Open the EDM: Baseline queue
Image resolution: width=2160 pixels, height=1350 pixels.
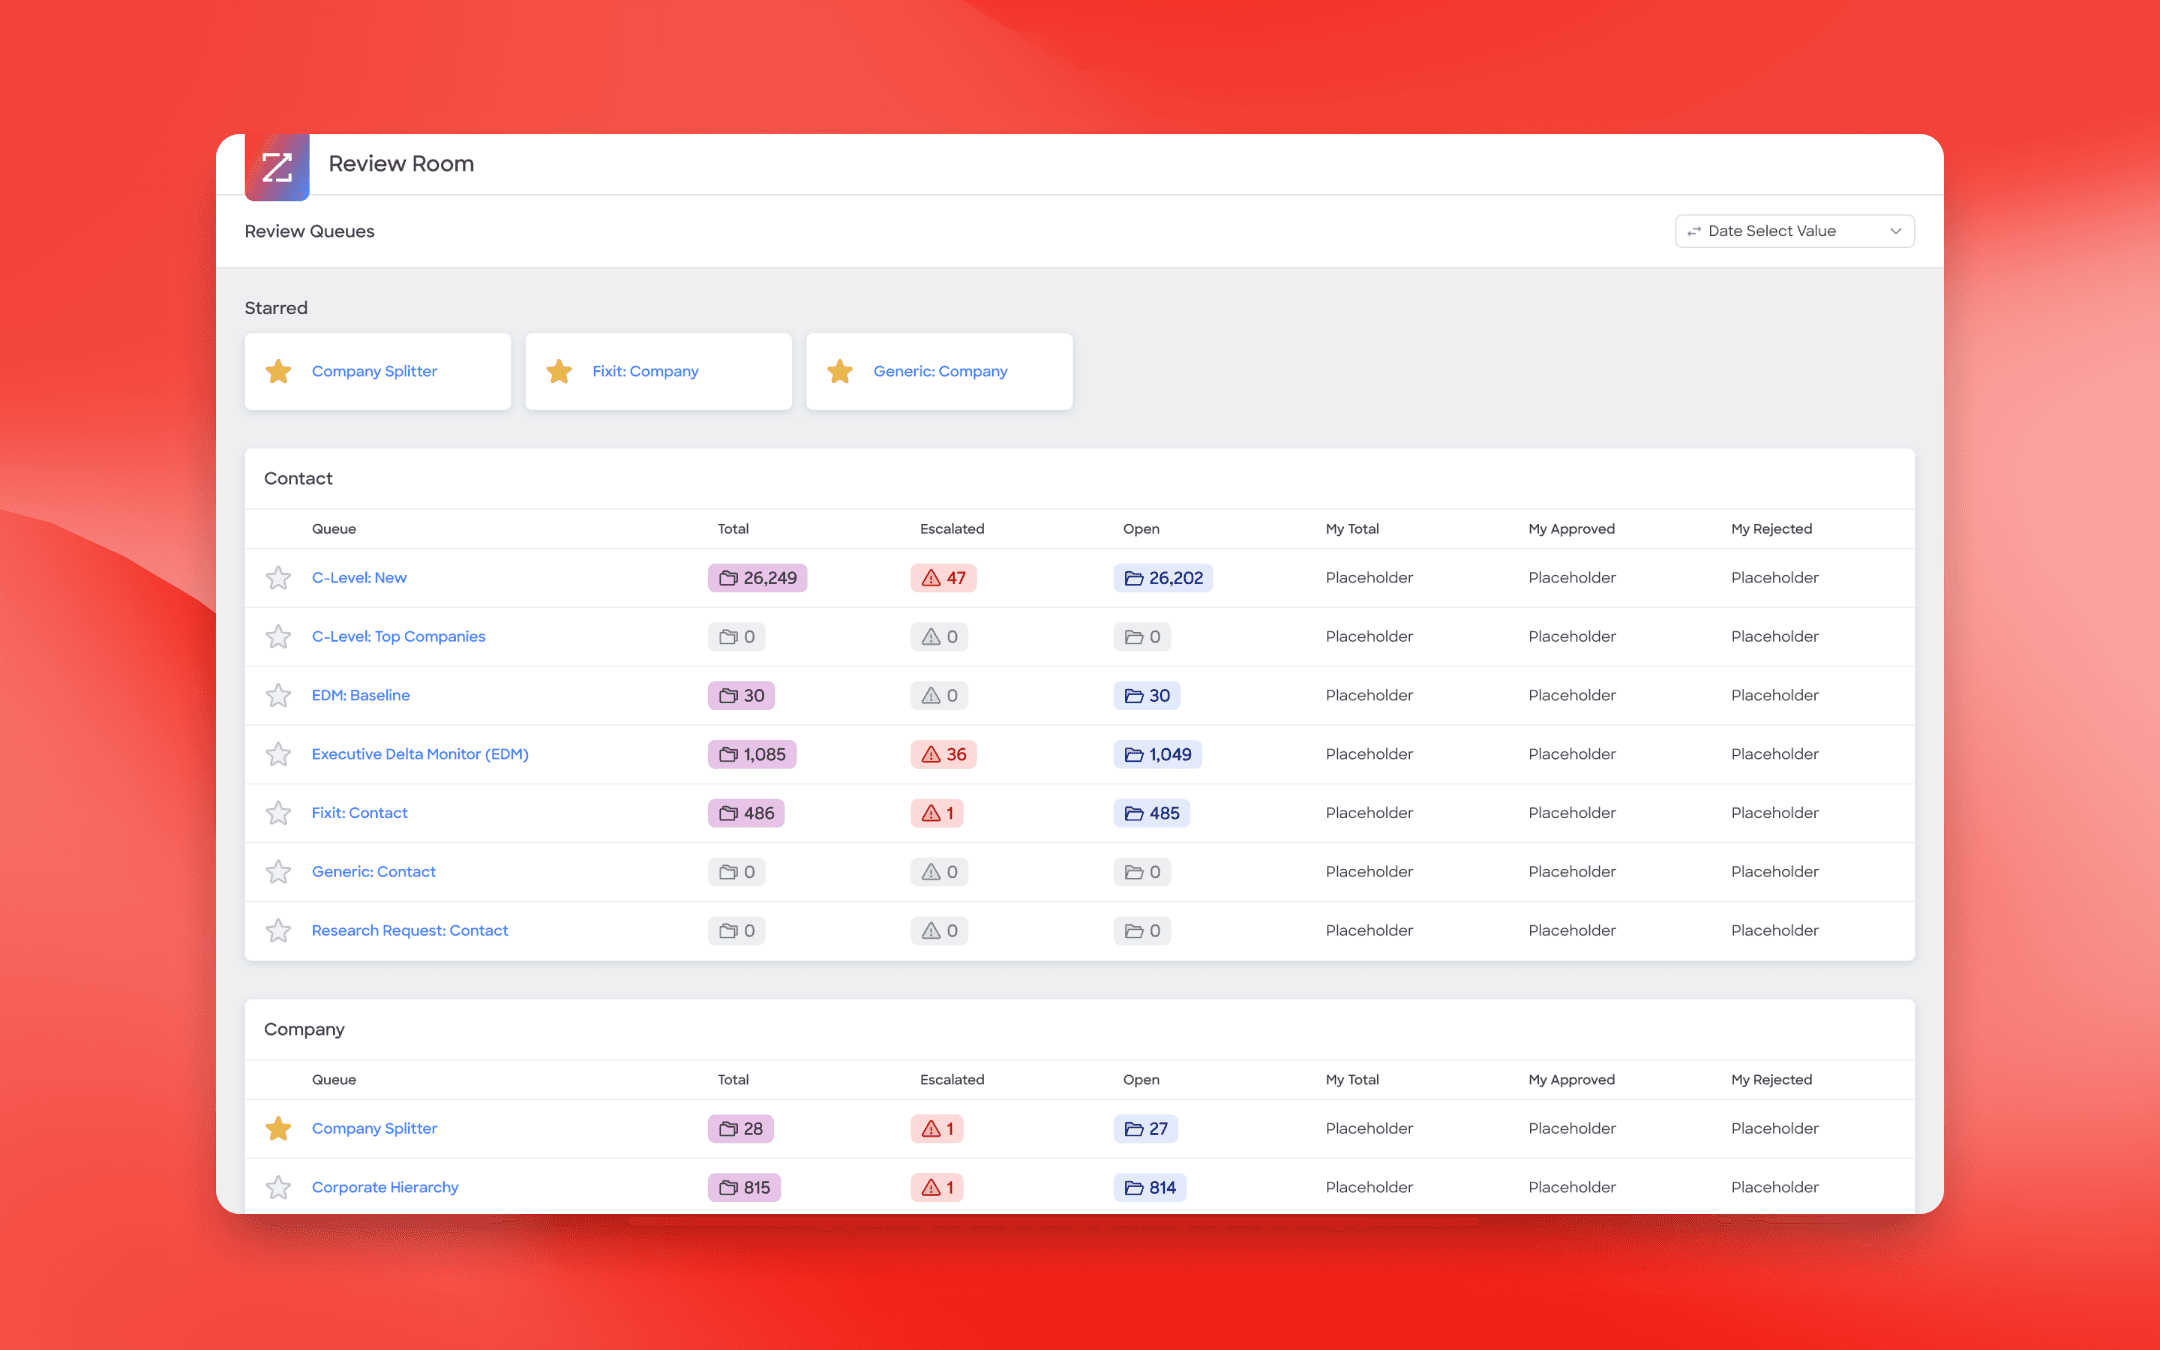tap(361, 695)
